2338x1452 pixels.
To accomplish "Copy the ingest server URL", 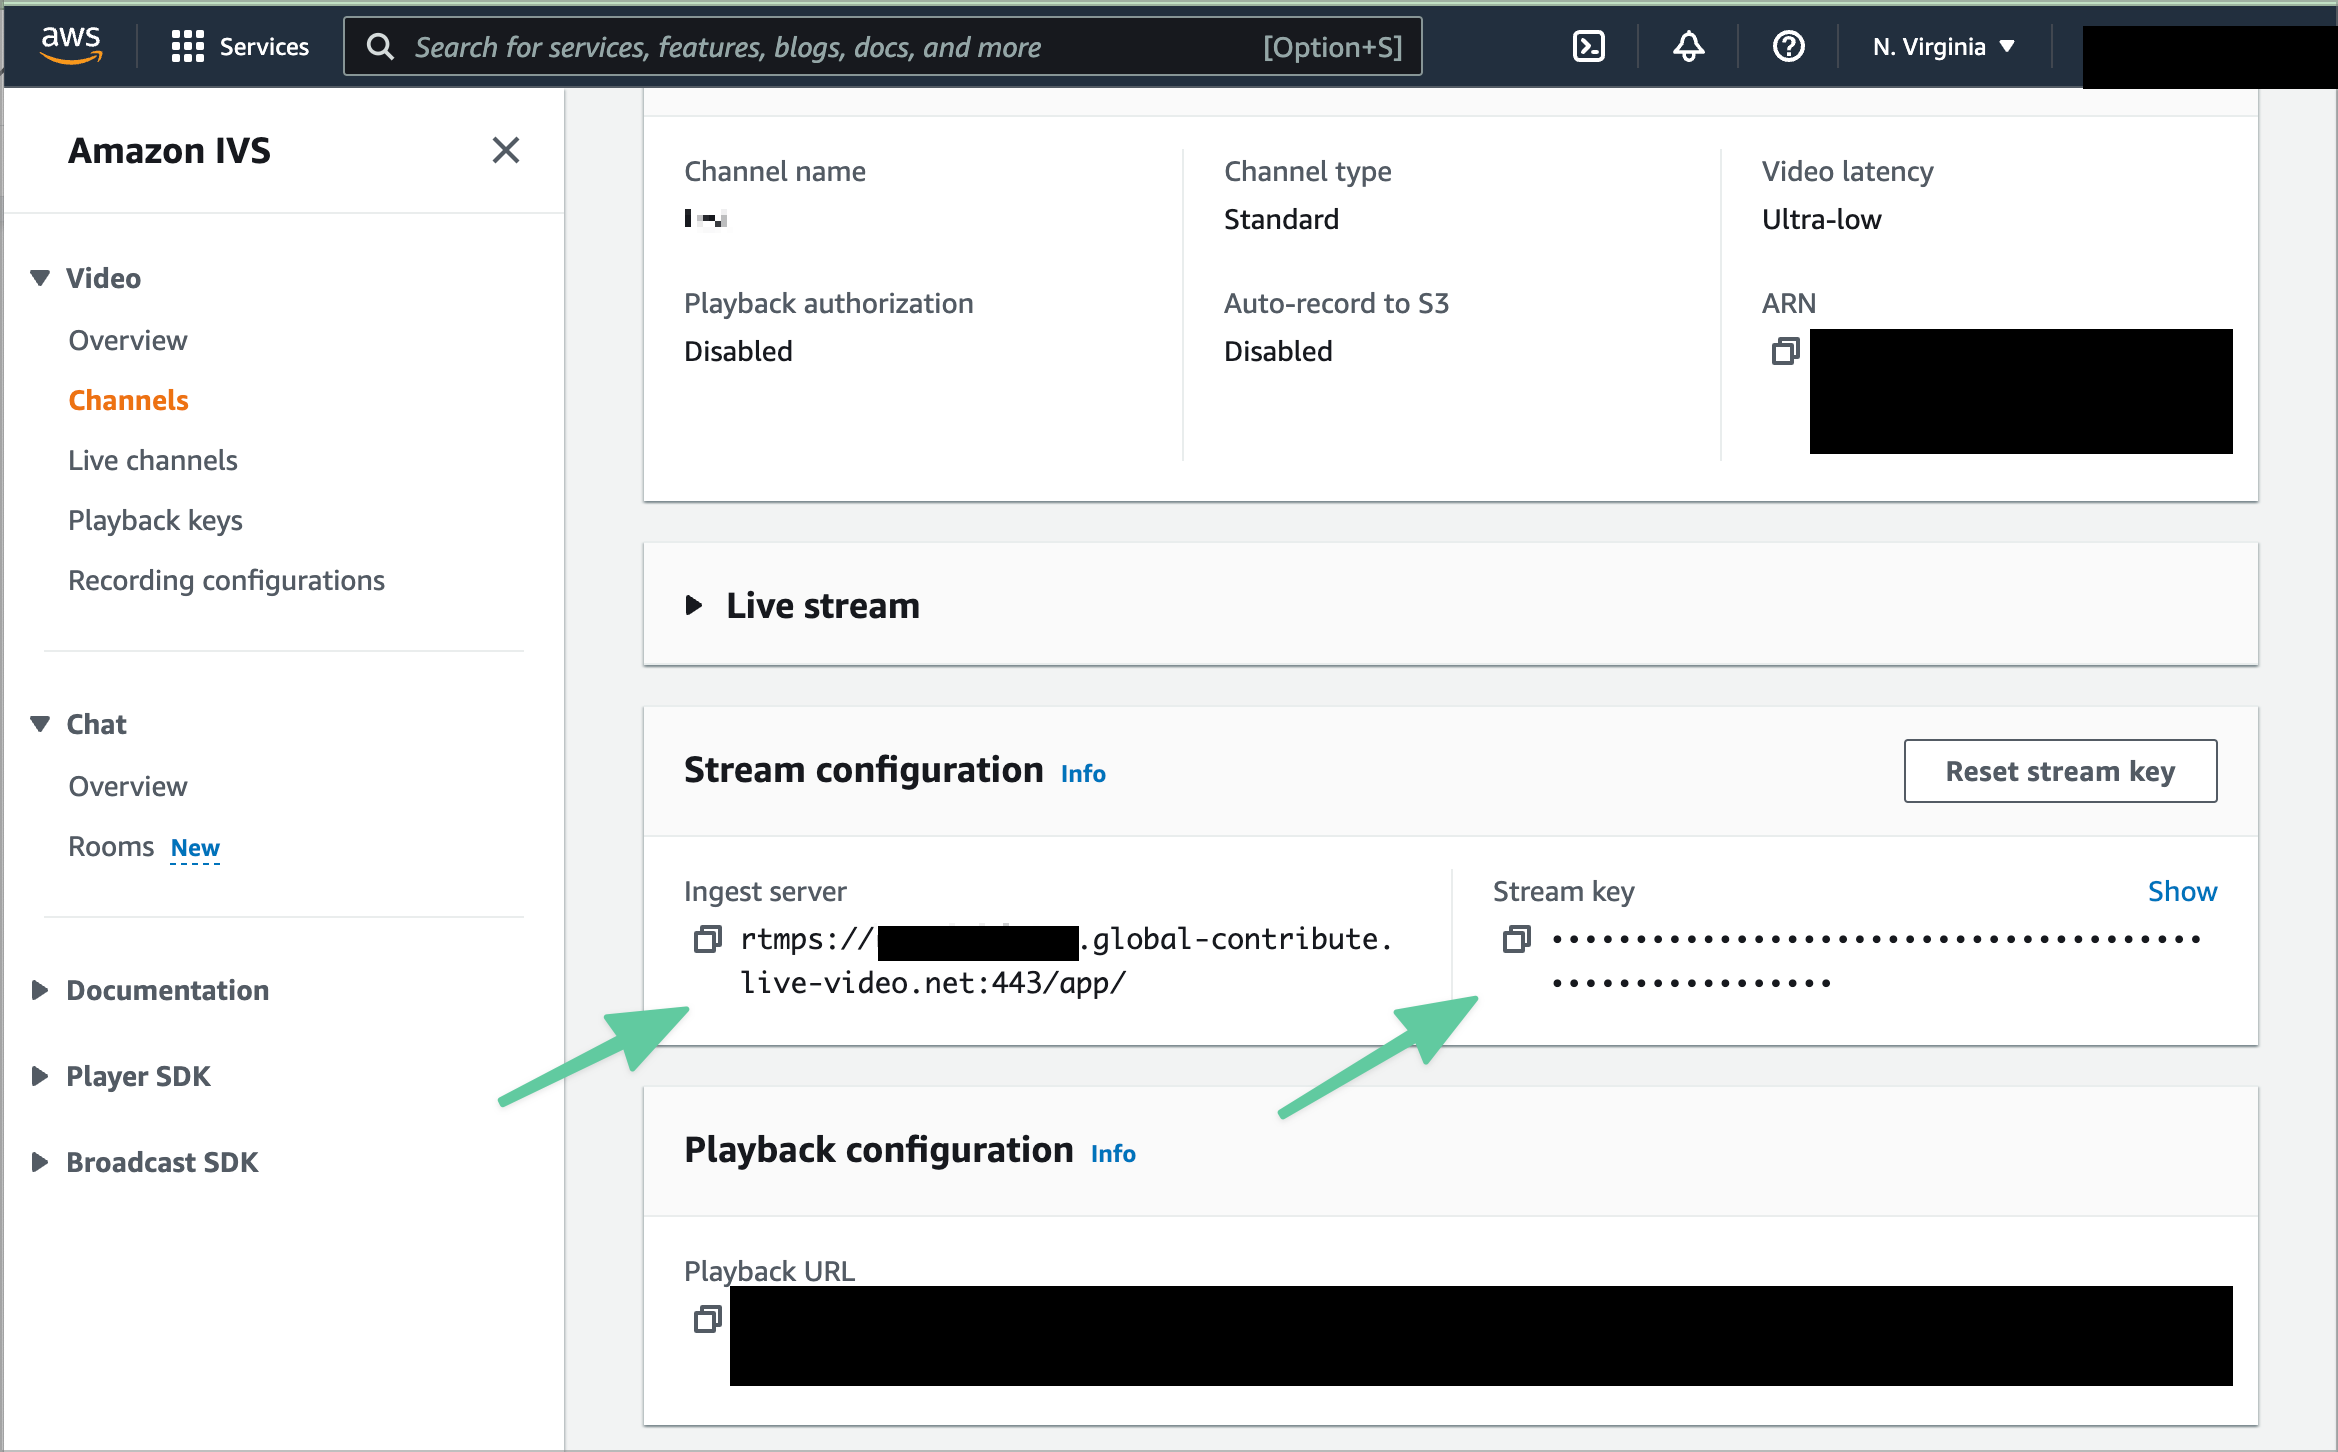I will (707, 939).
